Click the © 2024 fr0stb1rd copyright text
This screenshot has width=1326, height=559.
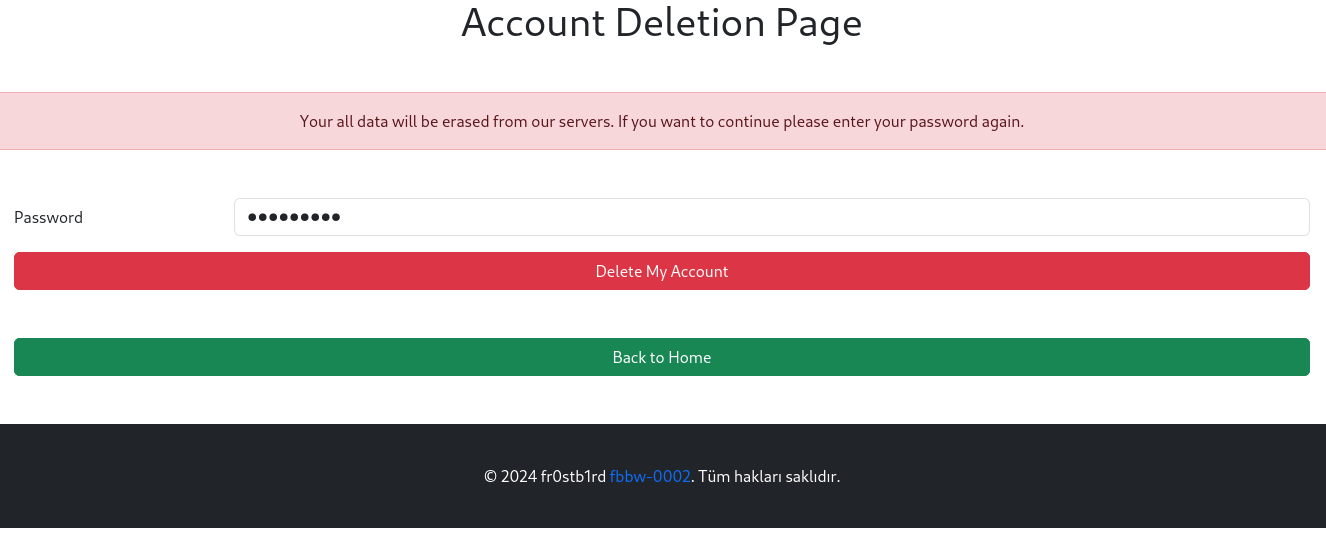coord(544,476)
